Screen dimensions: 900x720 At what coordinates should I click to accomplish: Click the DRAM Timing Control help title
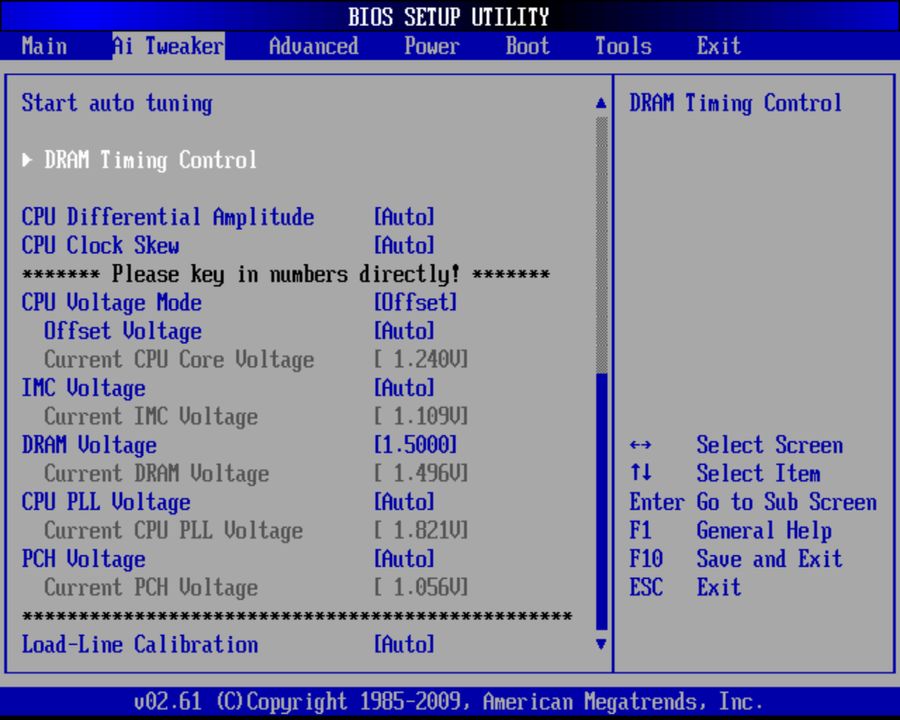tap(736, 103)
